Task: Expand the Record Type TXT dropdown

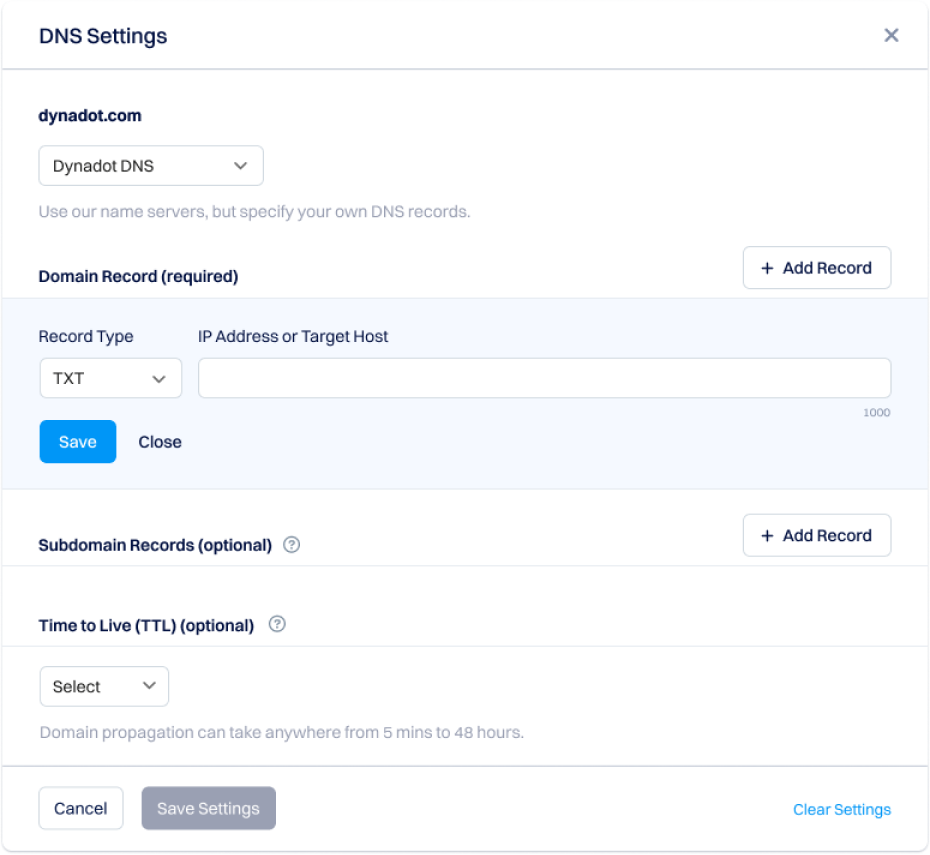Action: coord(110,379)
